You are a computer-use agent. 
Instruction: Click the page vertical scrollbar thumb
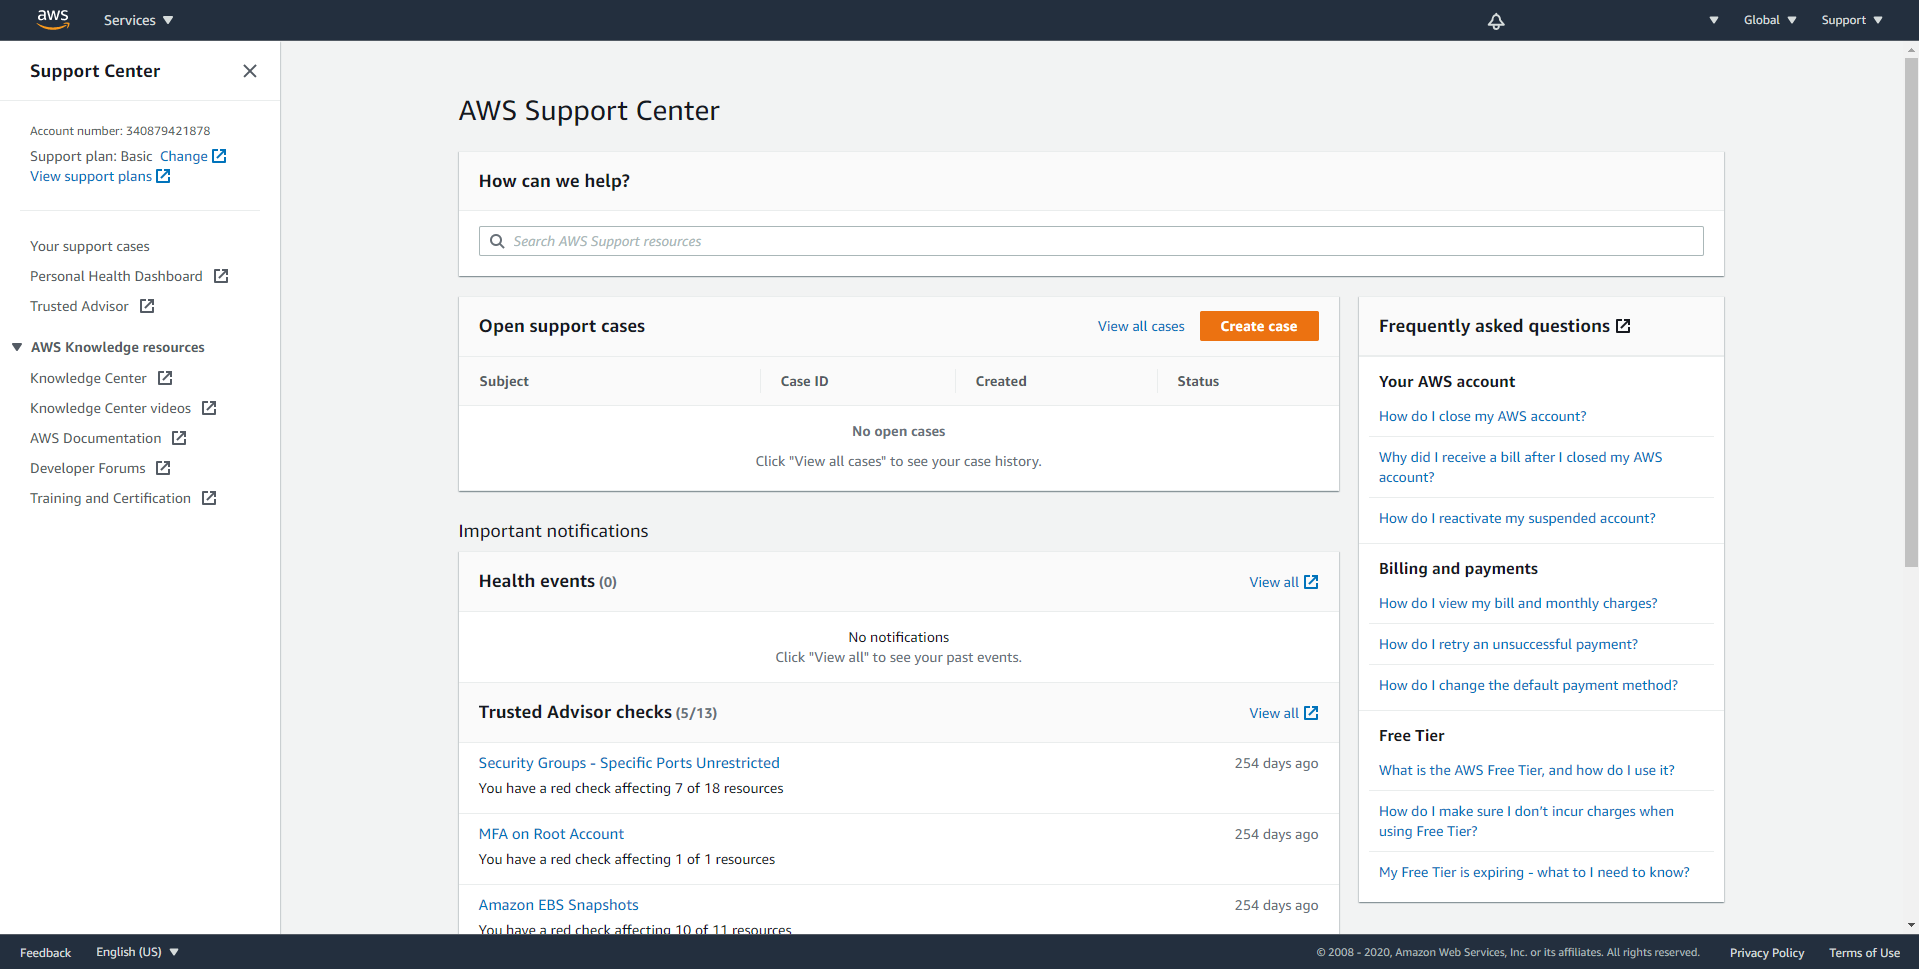1911,312
